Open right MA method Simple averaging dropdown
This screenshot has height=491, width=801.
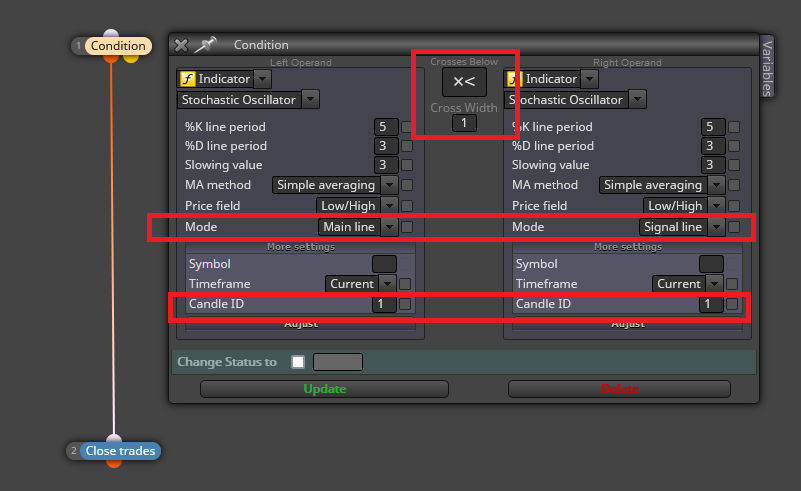point(716,185)
